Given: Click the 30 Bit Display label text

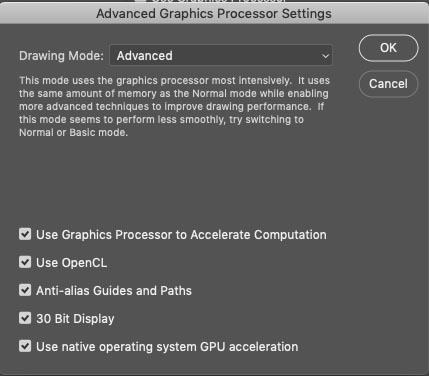Looking at the screenshot, I should tap(75, 319).
